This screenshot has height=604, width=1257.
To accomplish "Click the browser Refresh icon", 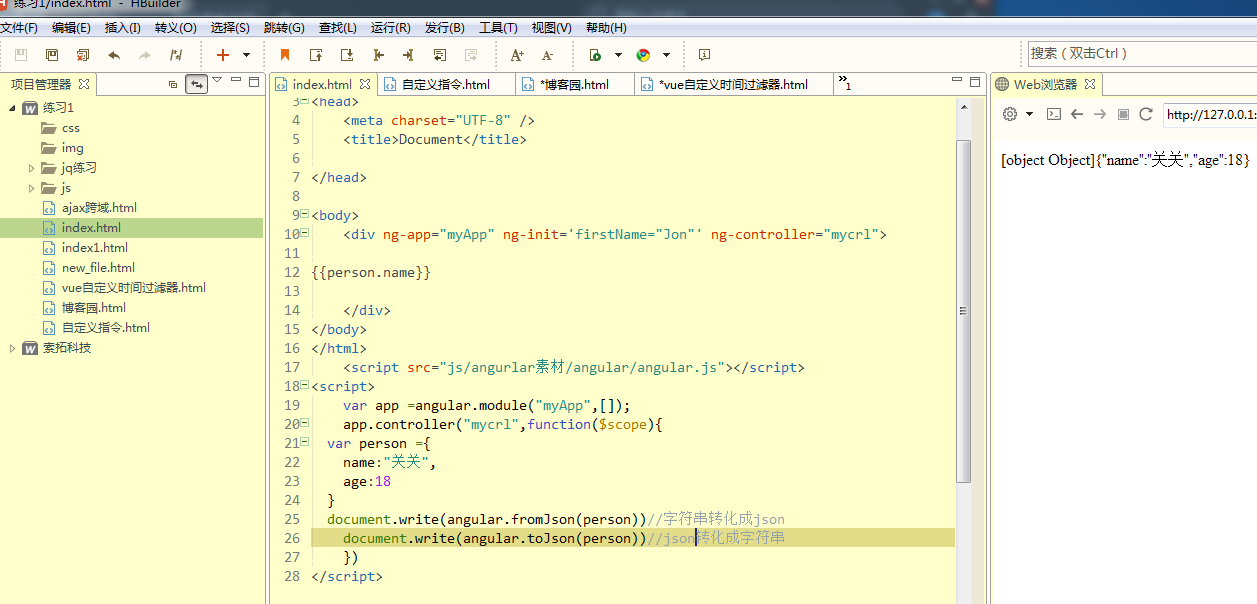I will click(x=1146, y=114).
